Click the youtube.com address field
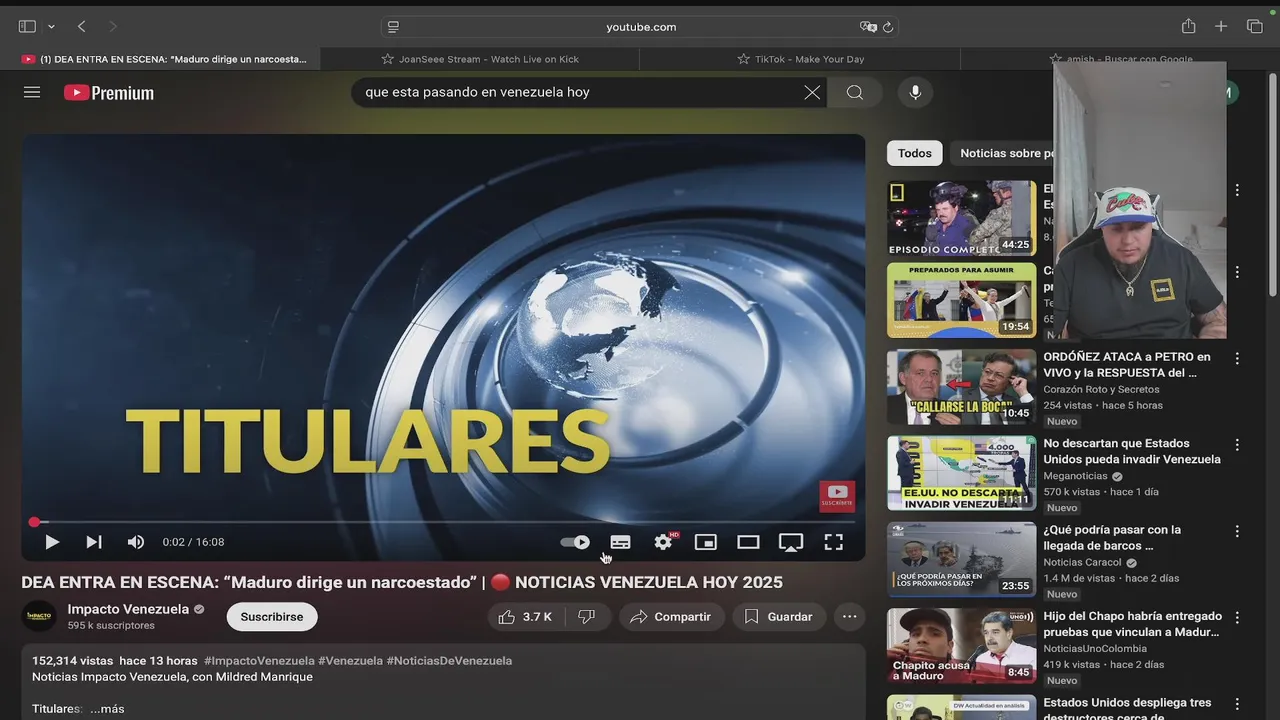 [x=640, y=27]
